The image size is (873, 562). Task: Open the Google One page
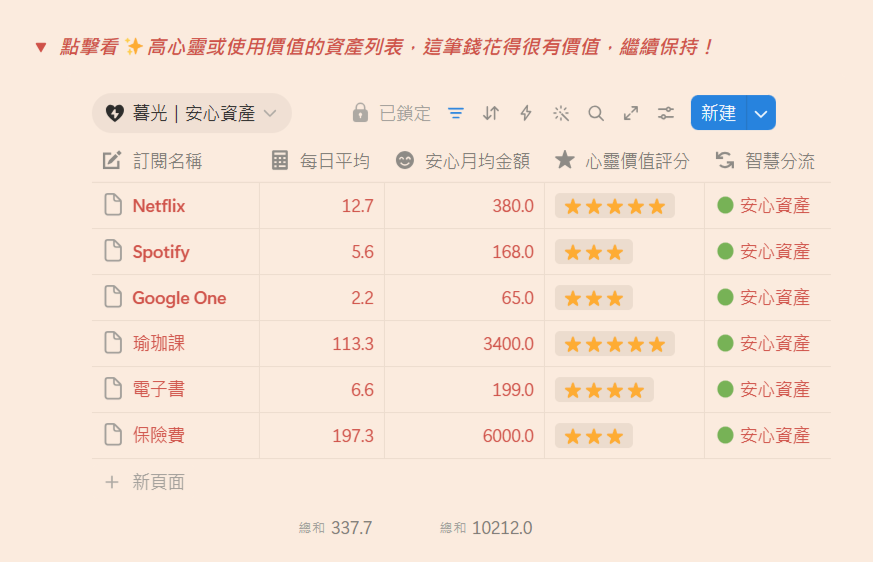[179, 298]
